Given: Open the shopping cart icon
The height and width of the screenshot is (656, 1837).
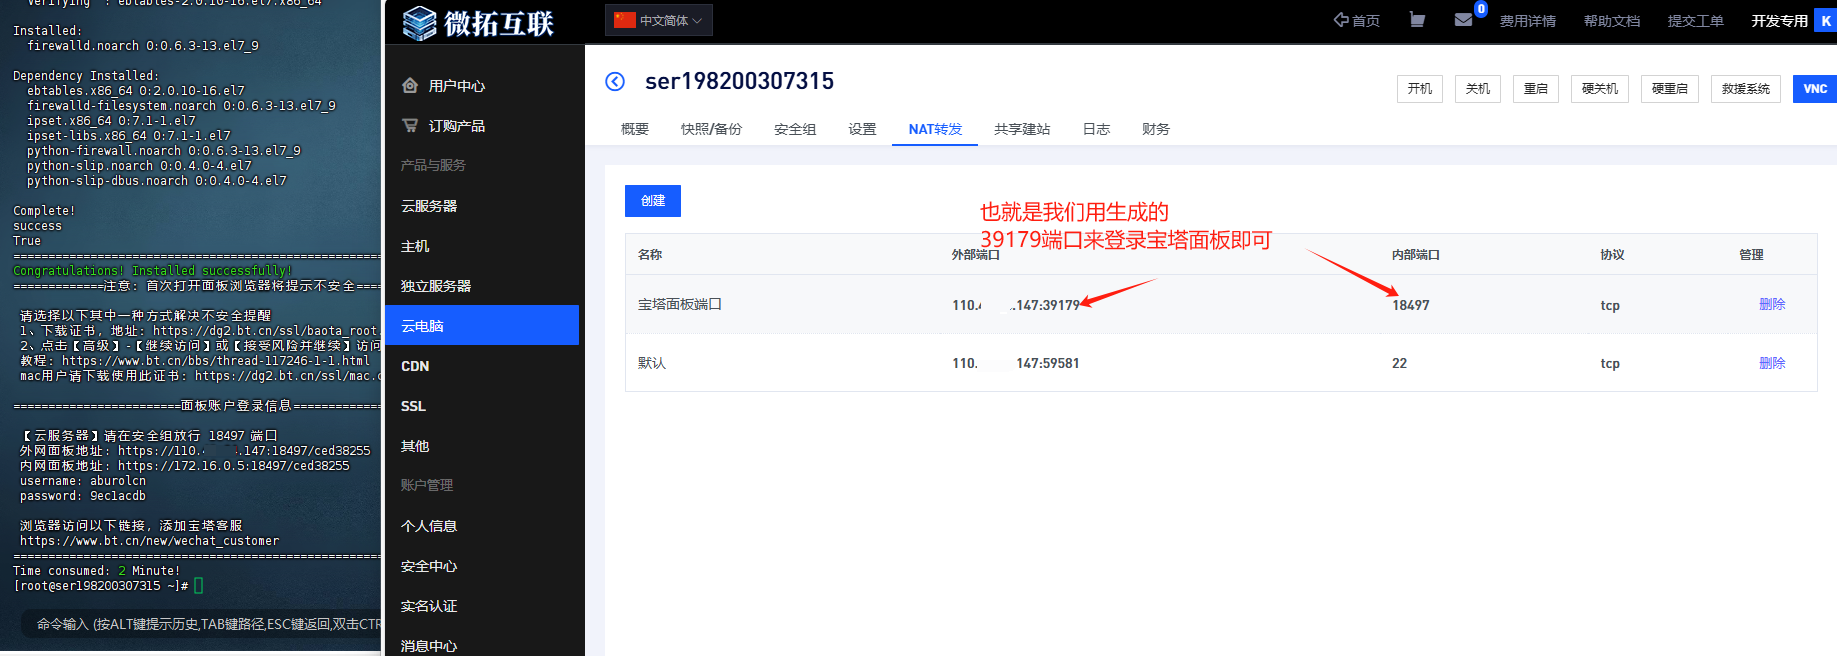Looking at the screenshot, I should 1417,20.
